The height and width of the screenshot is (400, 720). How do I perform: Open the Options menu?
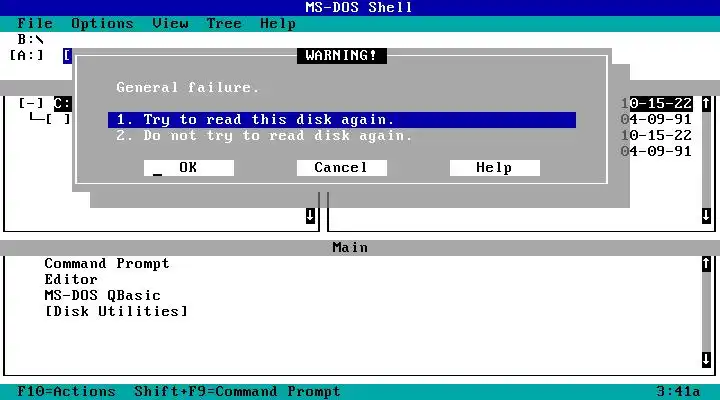[102, 23]
